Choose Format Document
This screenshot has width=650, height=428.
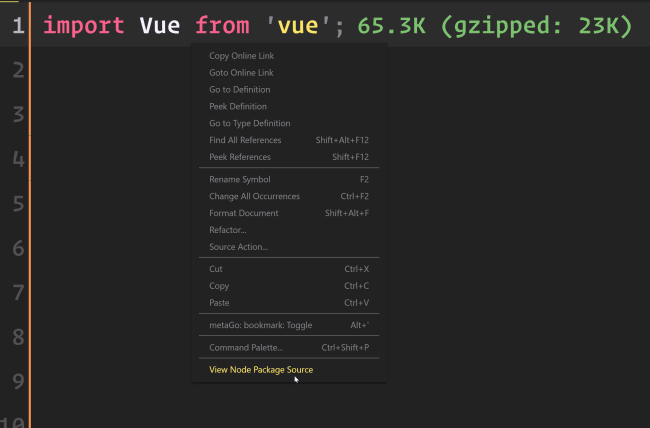tap(244, 213)
